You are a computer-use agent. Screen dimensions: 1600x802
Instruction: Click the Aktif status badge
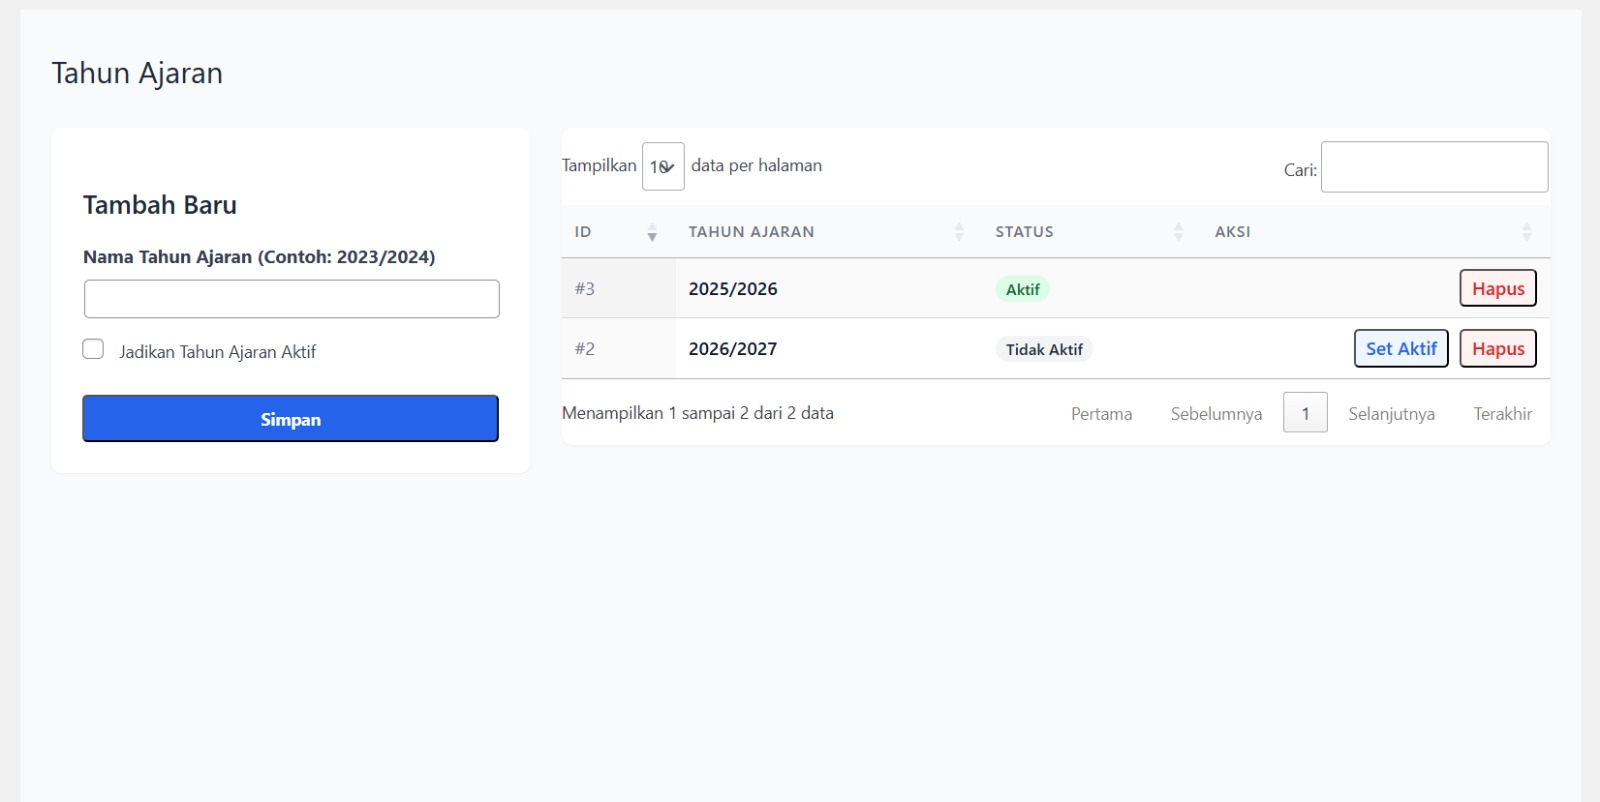[1022, 290]
